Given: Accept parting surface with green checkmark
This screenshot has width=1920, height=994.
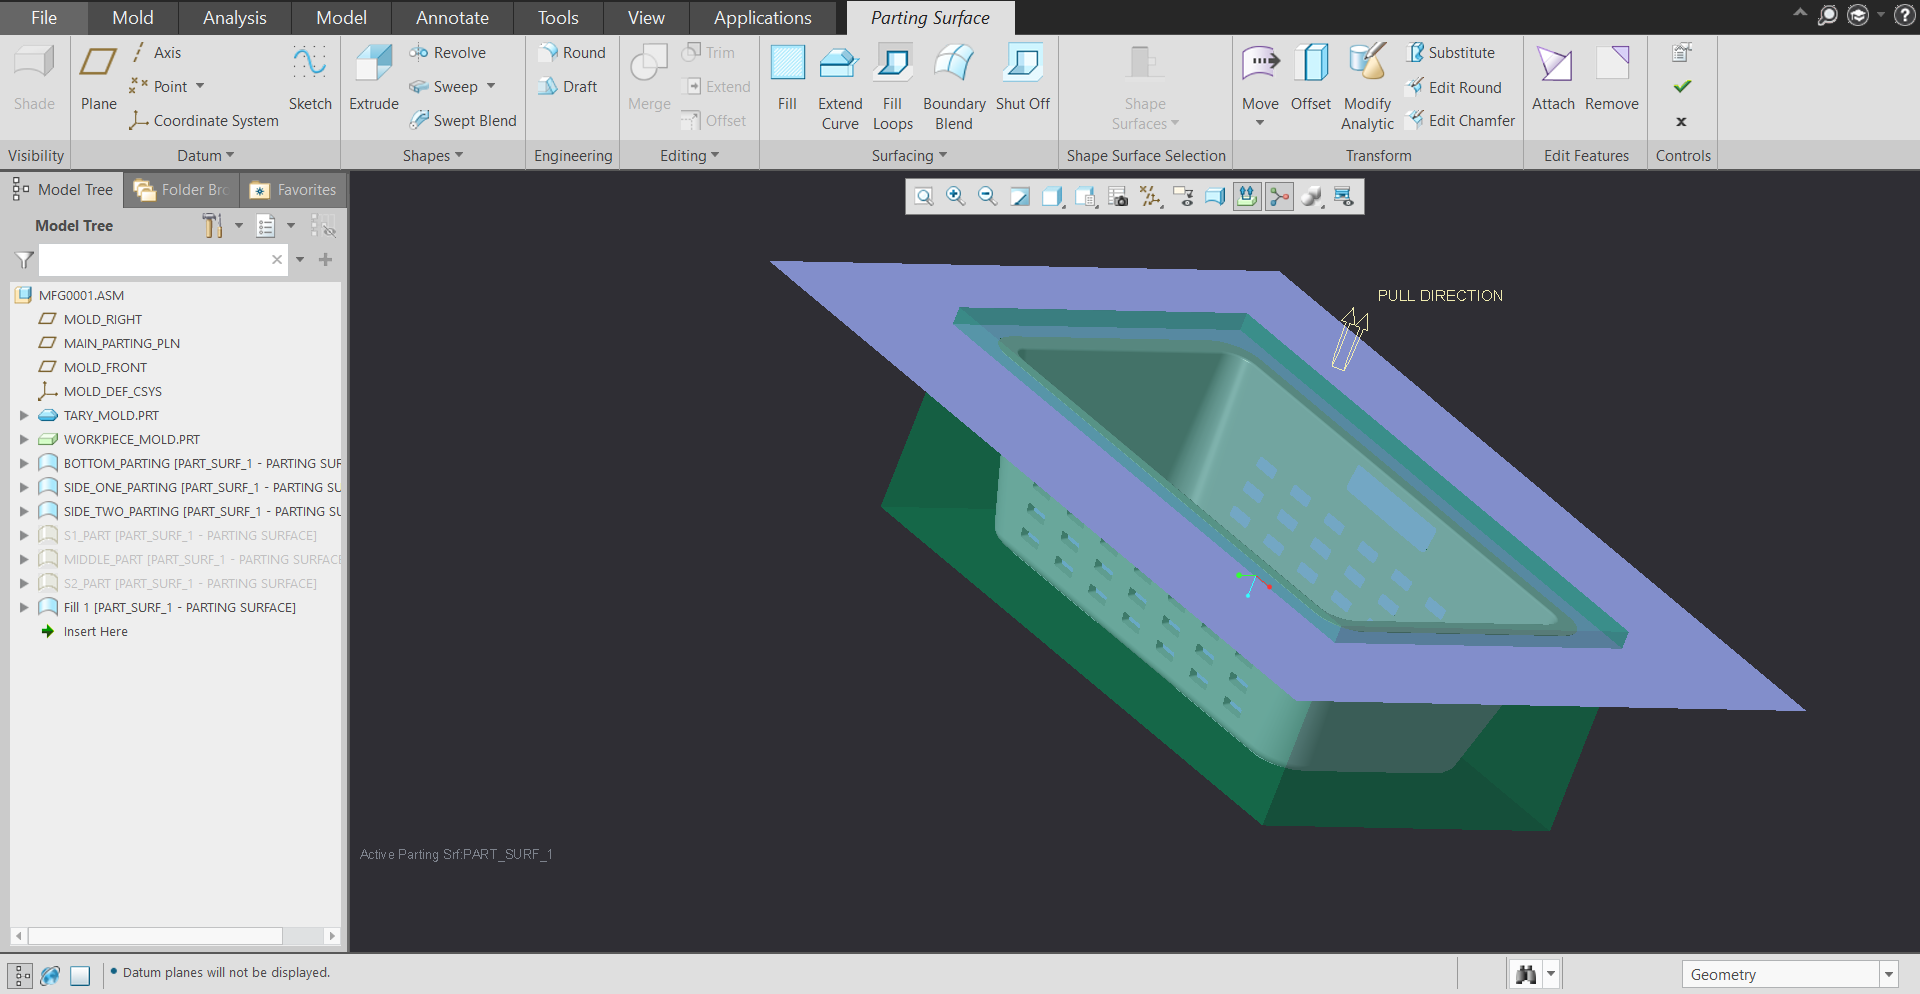Looking at the screenshot, I should click(x=1682, y=87).
